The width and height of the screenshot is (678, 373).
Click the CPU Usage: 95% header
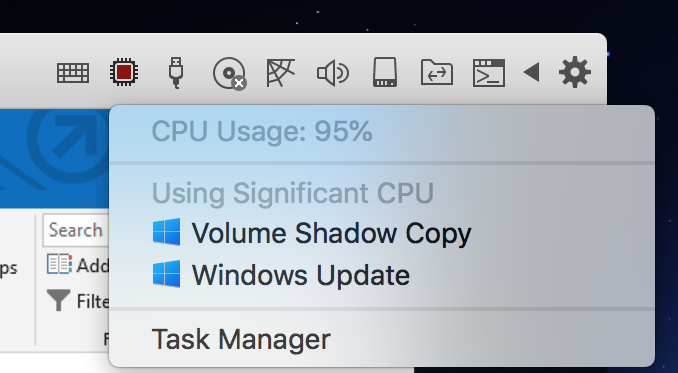click(262, 131)
